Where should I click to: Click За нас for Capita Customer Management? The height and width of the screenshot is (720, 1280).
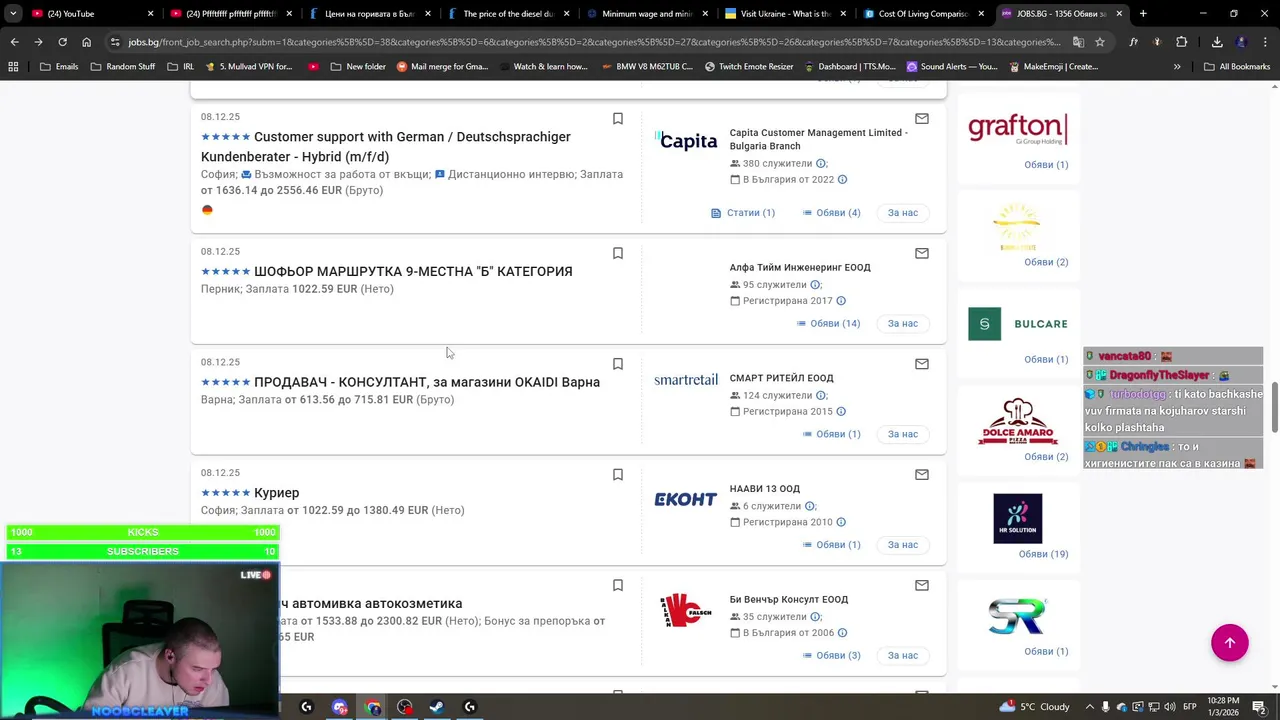pyautogui.click(x=903, y=213)
